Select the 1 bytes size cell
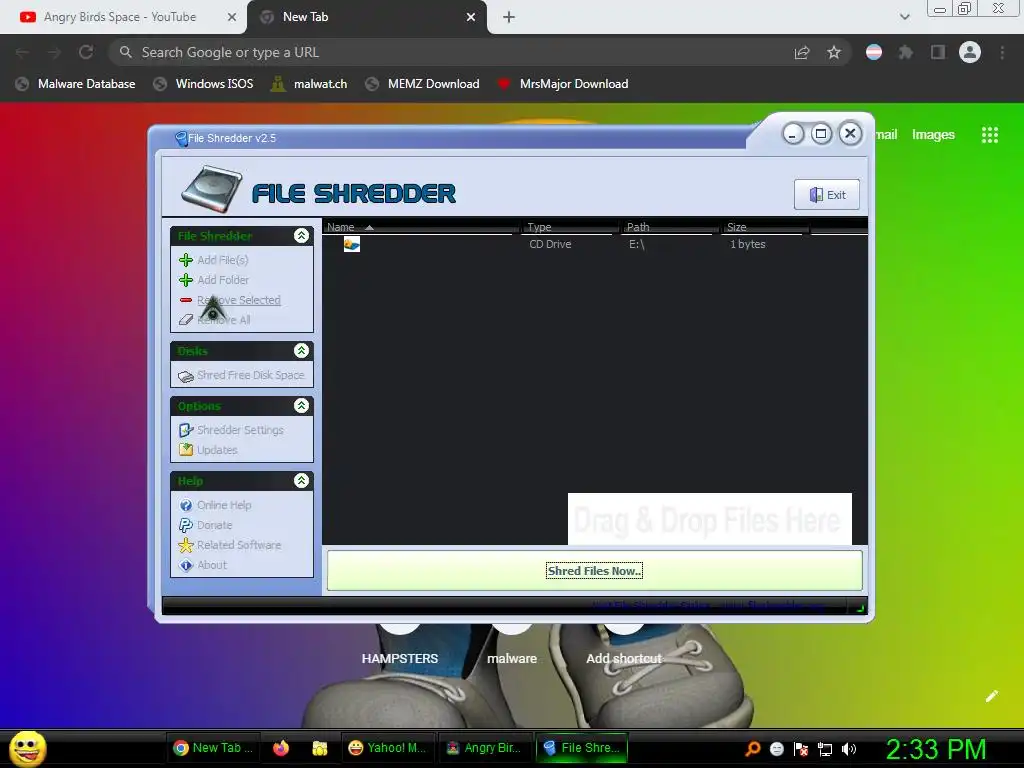 click(748, 244)
